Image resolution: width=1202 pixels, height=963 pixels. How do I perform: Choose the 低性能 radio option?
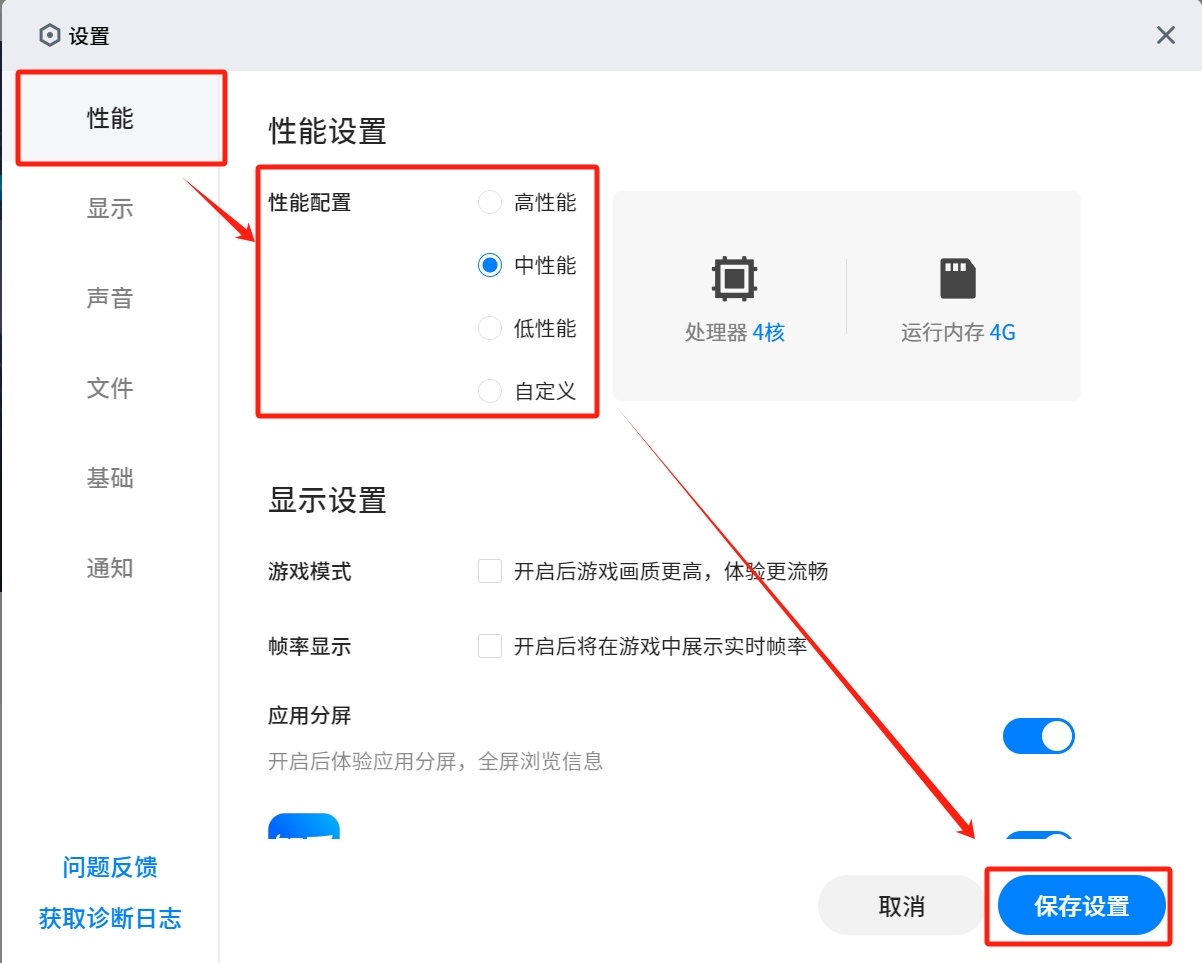489,328
